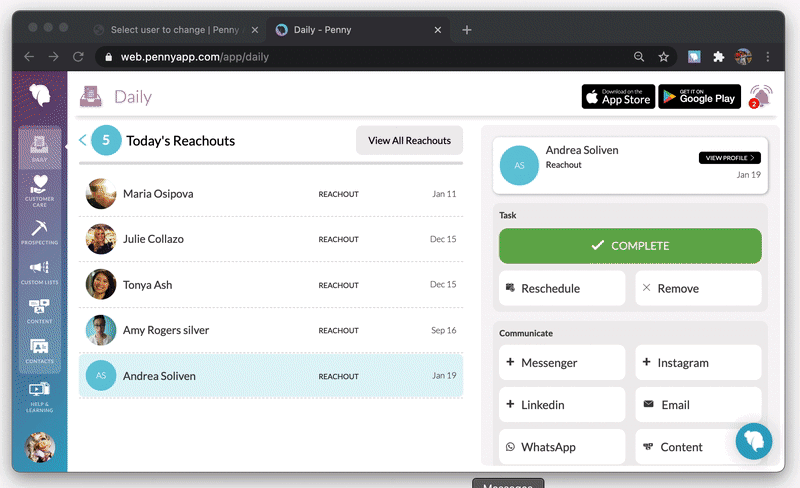Close the Daily - Penny tab
This screenshot has height=488, width=800.
click(438, 30)
